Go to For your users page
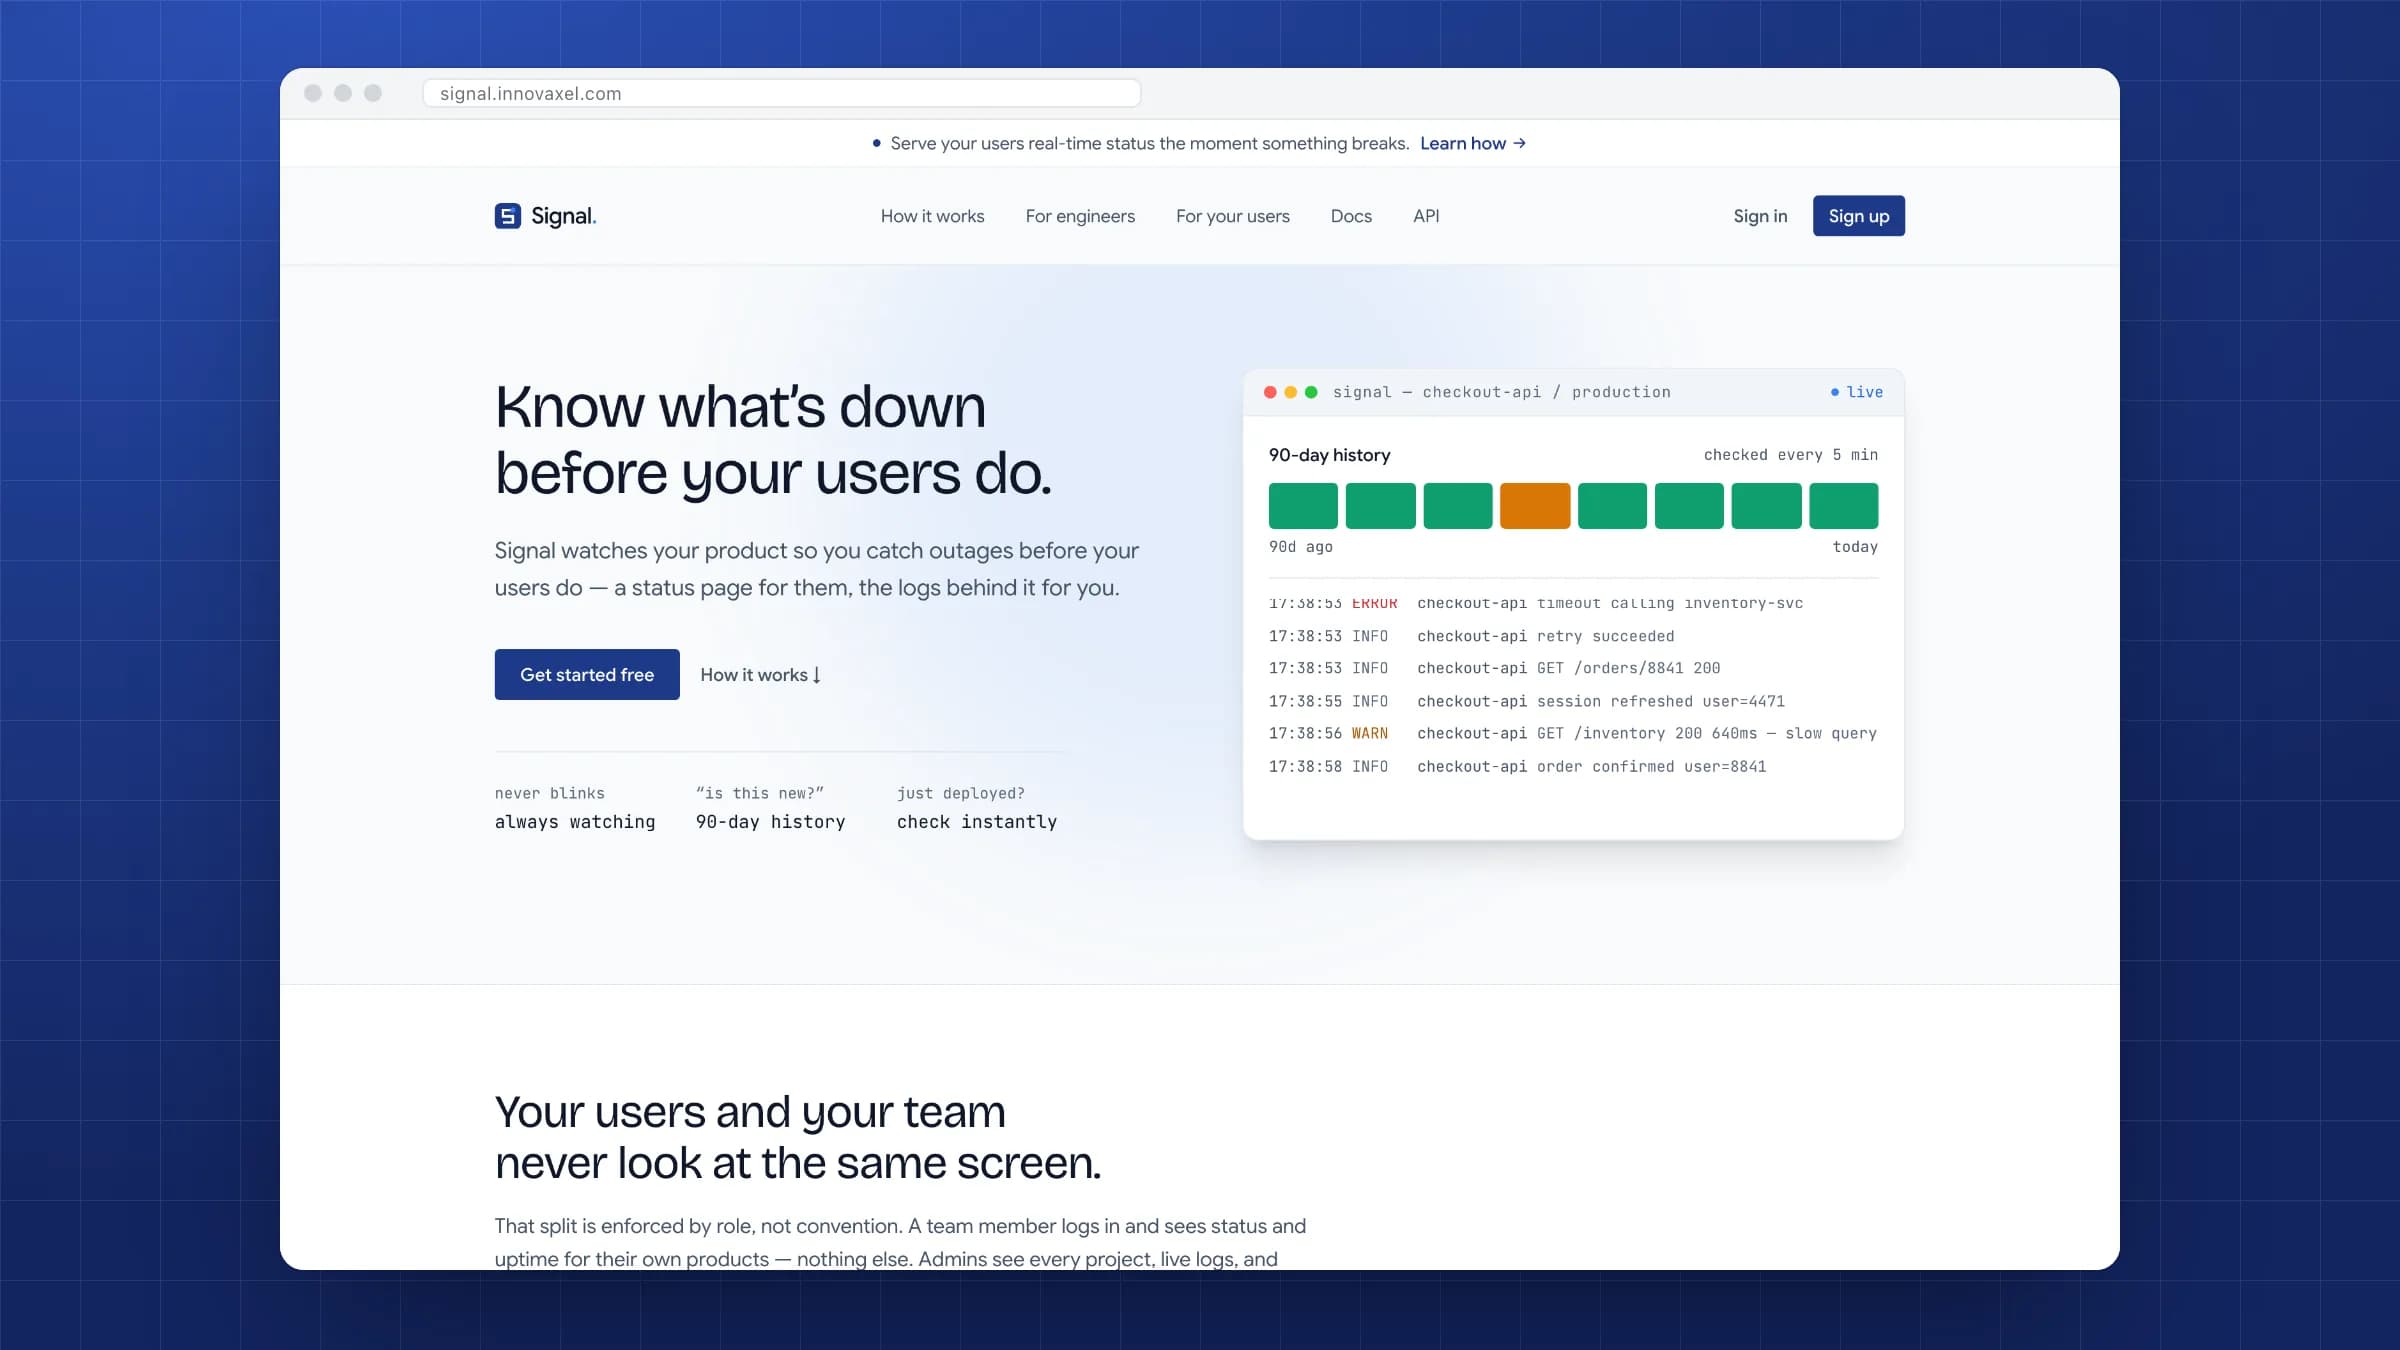 pyautogui.click(x=1232, y=216)
